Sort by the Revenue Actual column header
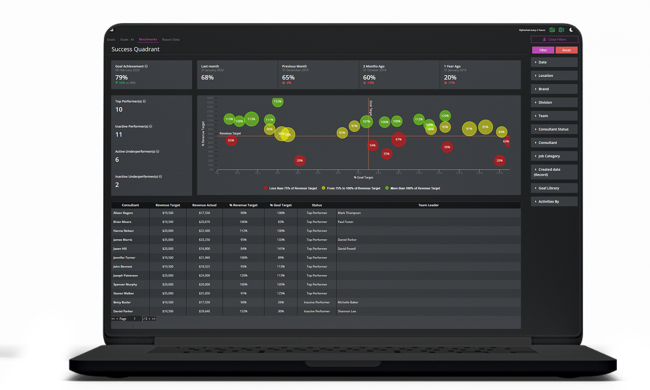 coord(204,205)
